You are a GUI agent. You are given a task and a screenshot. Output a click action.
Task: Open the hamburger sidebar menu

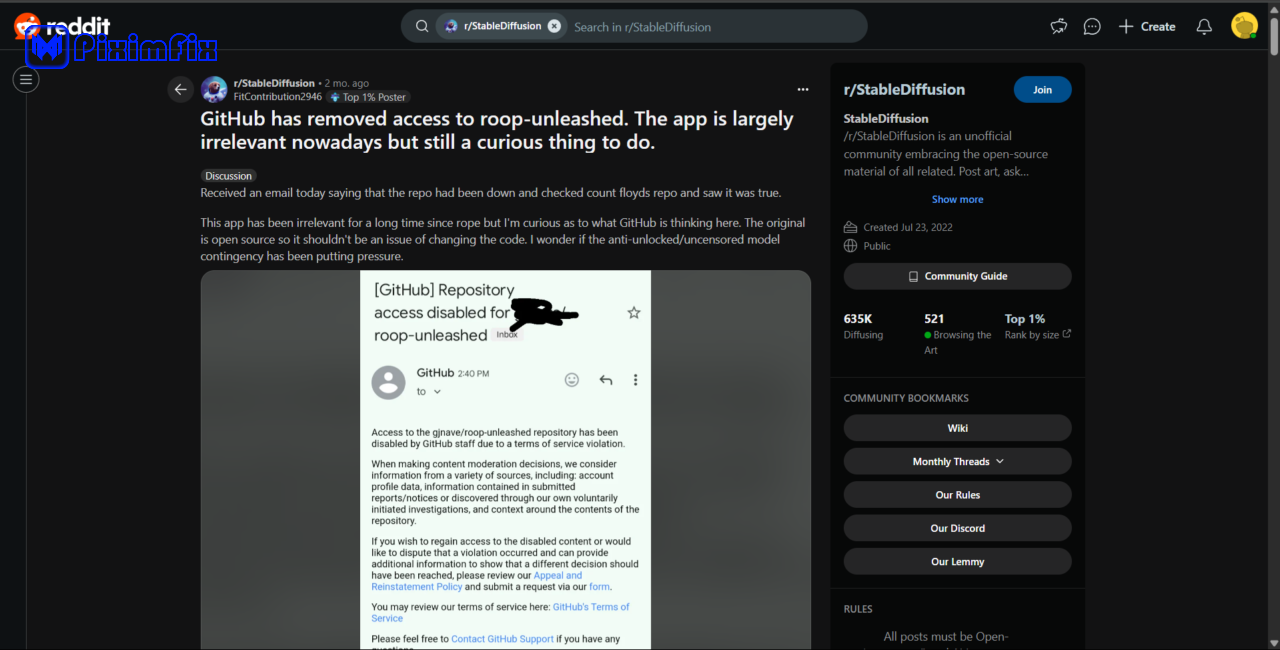pyautogui.click(x=26, y=79)
